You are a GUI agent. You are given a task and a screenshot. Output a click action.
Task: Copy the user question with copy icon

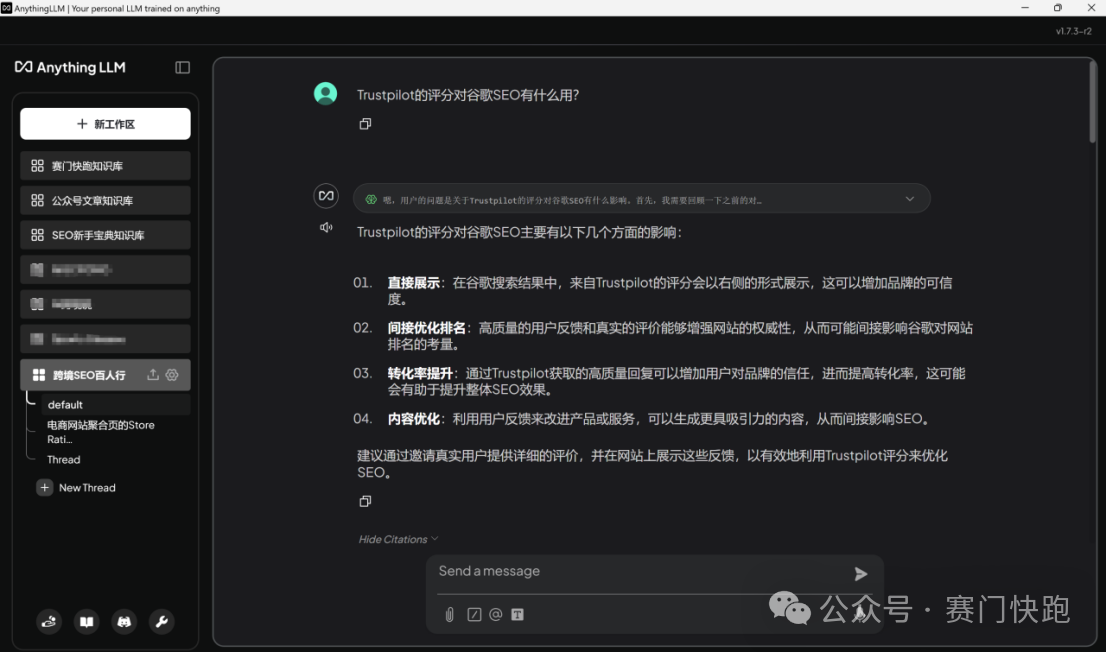[365, 124]
